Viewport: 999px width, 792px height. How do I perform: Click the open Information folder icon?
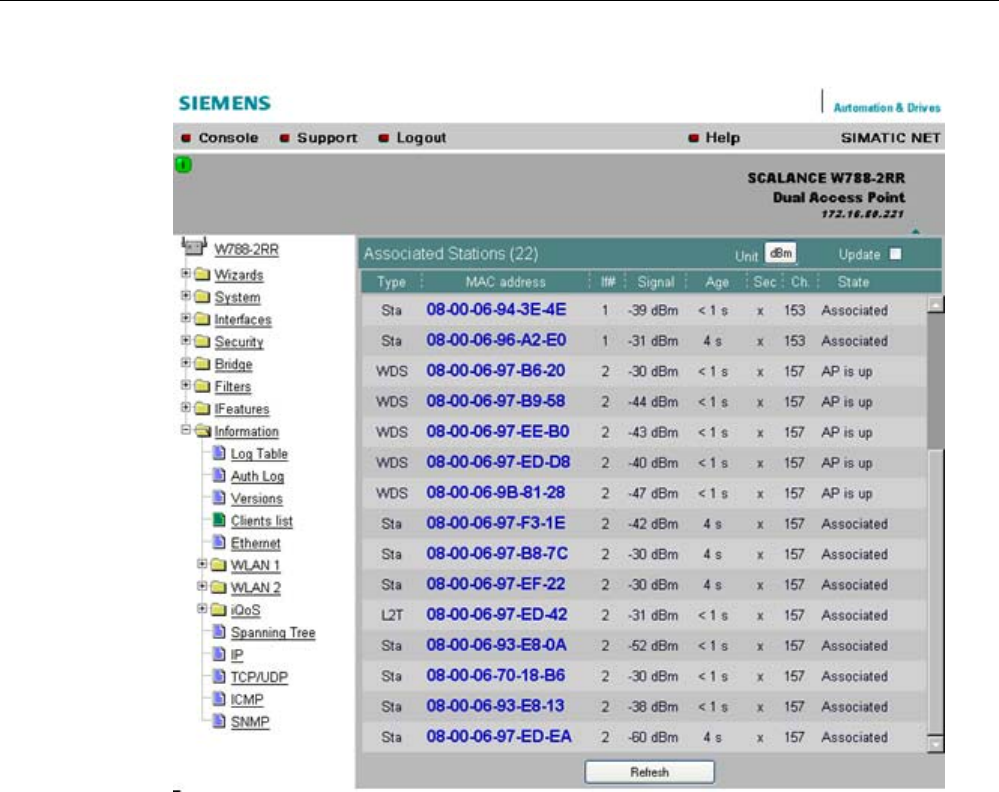(203, 431)
